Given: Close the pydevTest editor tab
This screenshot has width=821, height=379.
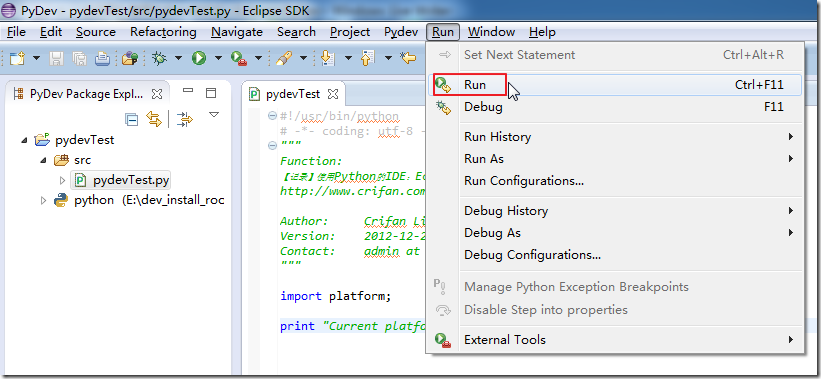Looking at the screenshot, I should pyautogui.click(x=333, y=95).
